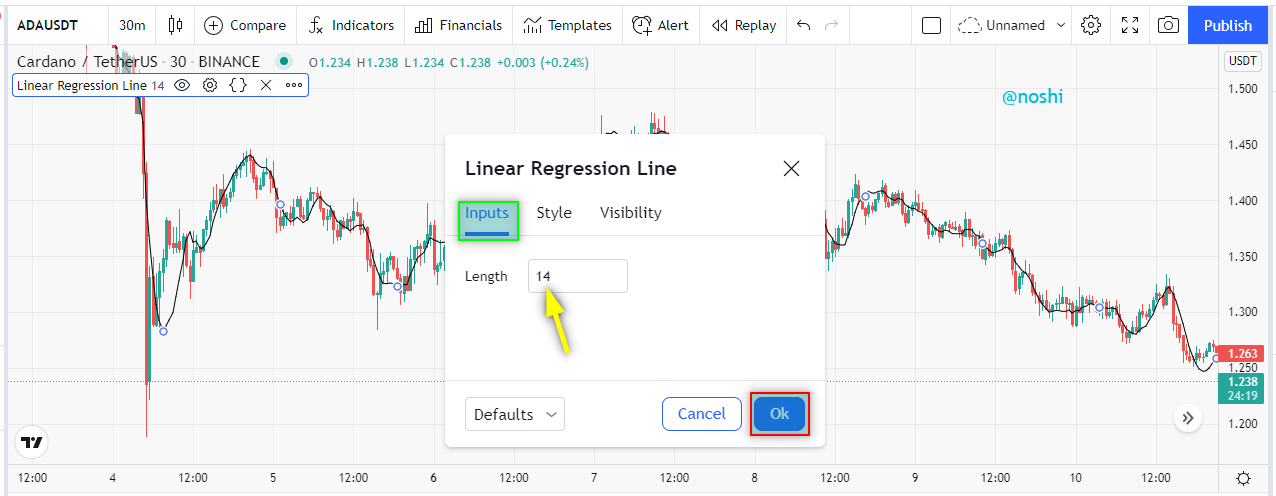This screenshot has width=1276, height=496.
Task: Take a chart snapshot with camera icon
Action: [x=1167, y=25]
